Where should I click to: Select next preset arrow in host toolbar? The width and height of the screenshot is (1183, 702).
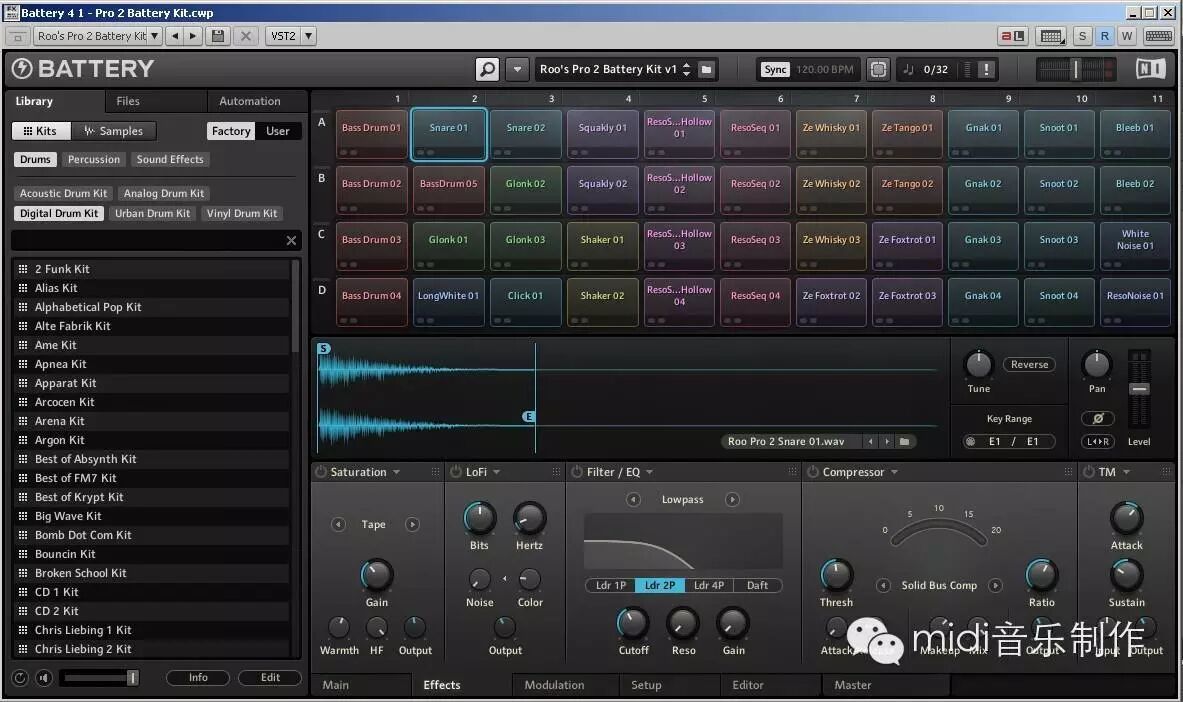click(x=193, y=35)
